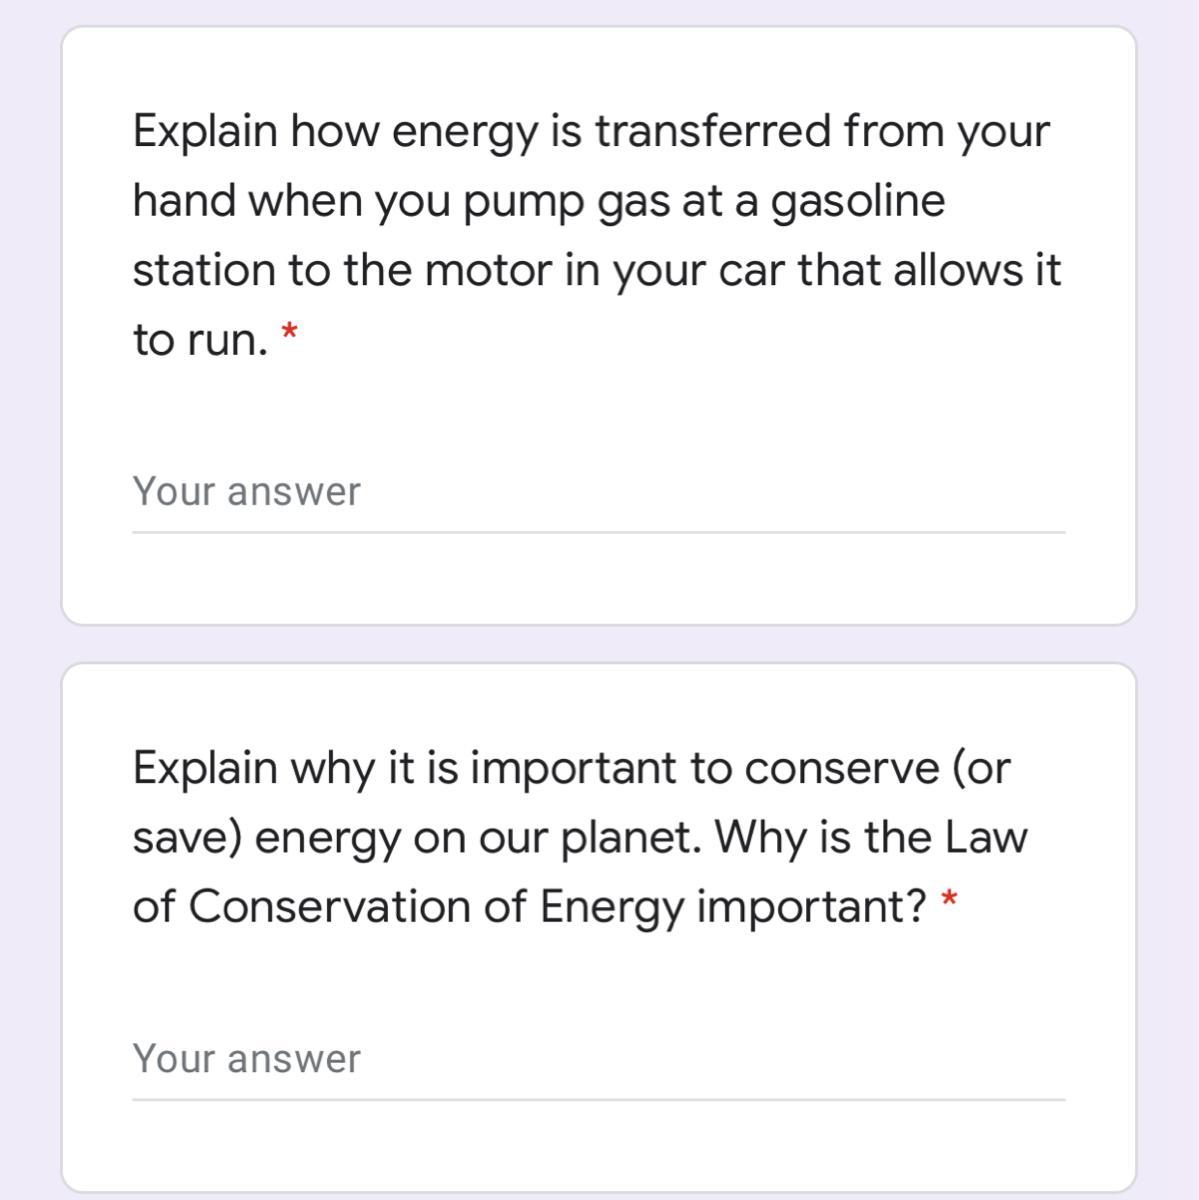This screenshot has height=1200, width=1199.
Task: Click the word 'save)' in second question
Action: click(187, 837)
